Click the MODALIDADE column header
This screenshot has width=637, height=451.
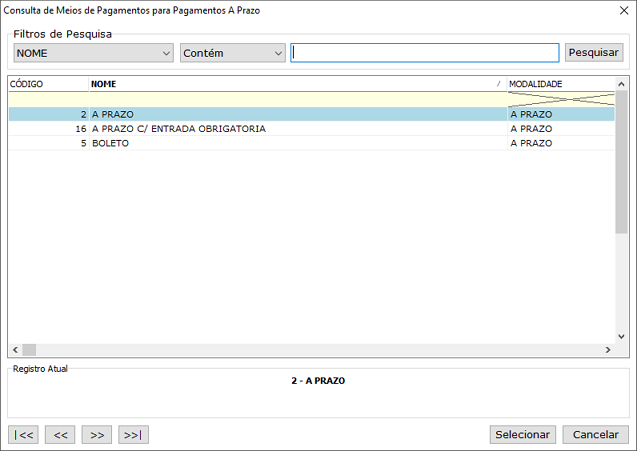click(x=558, y=84)
